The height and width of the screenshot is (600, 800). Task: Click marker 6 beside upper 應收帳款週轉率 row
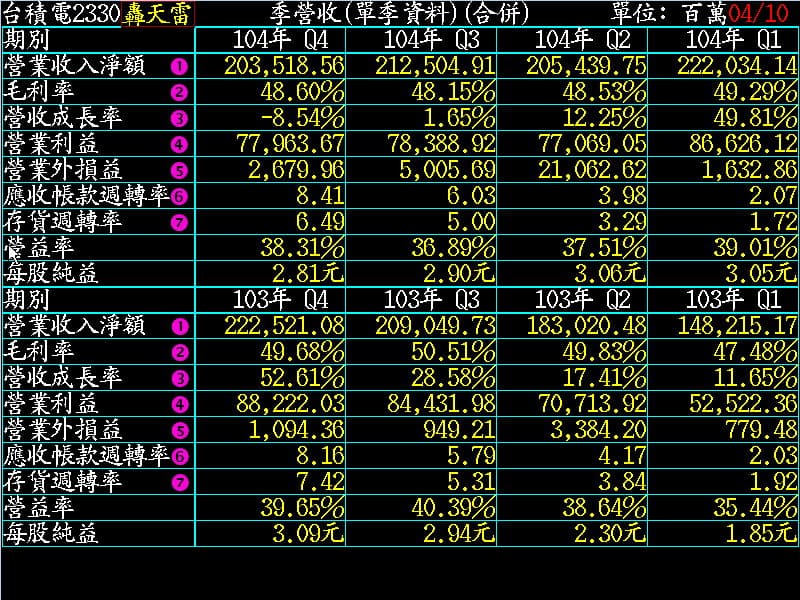179,196
